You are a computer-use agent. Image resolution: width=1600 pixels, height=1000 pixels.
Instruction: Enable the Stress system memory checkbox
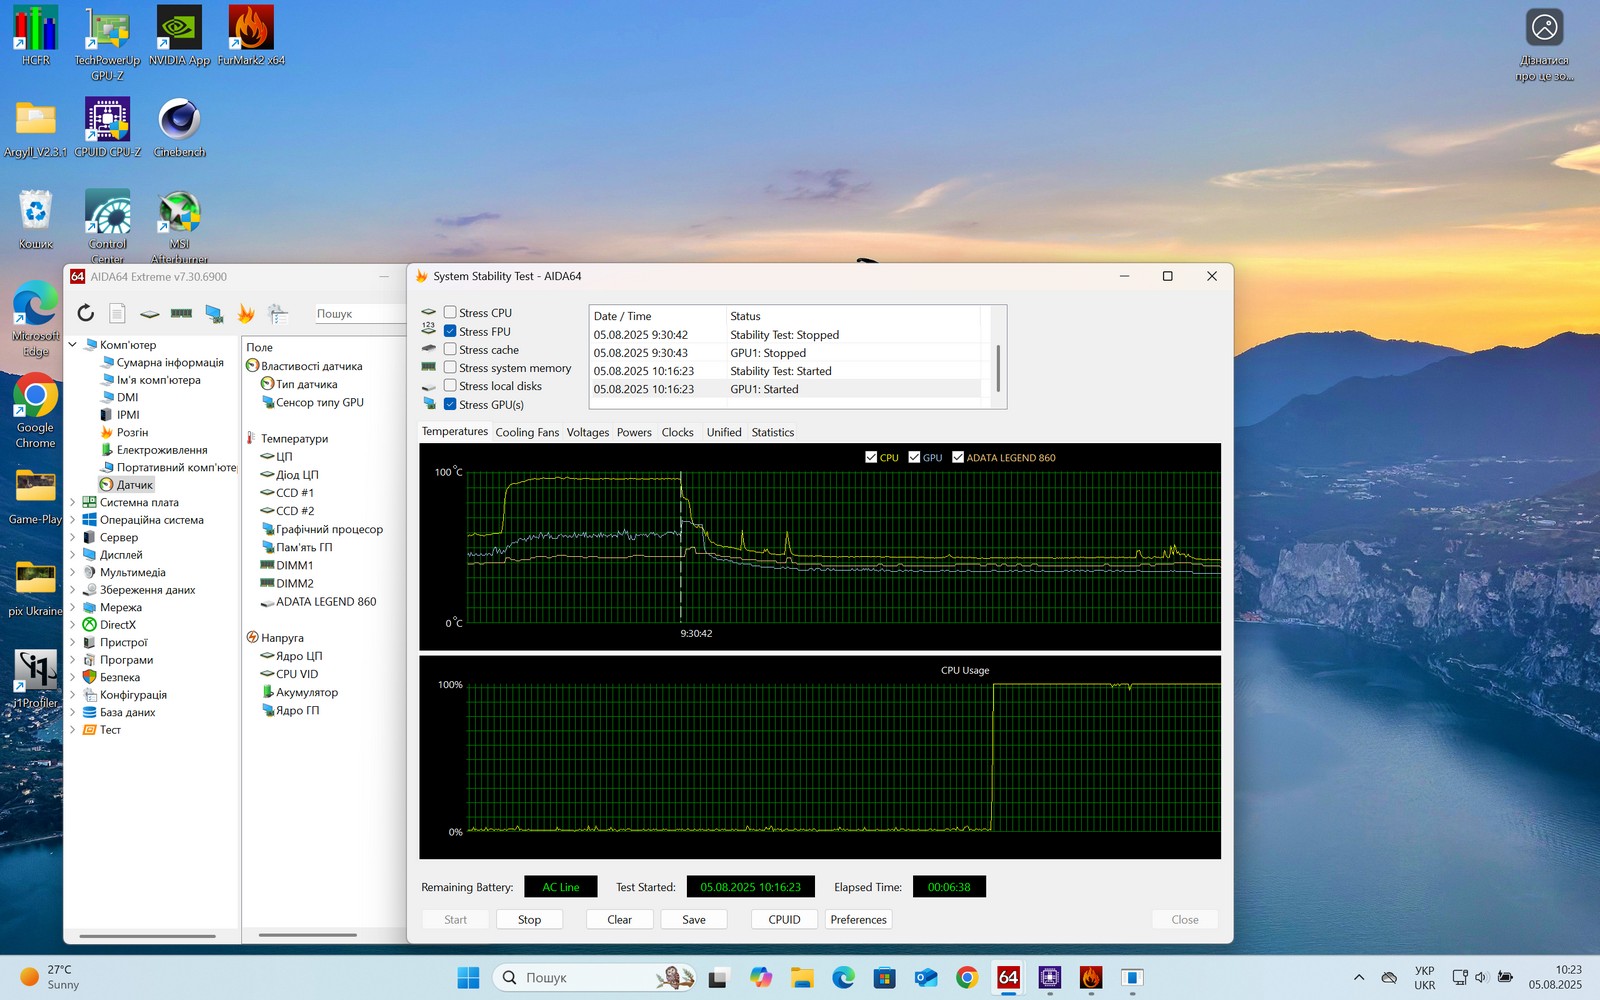click(x=450, y=368)
